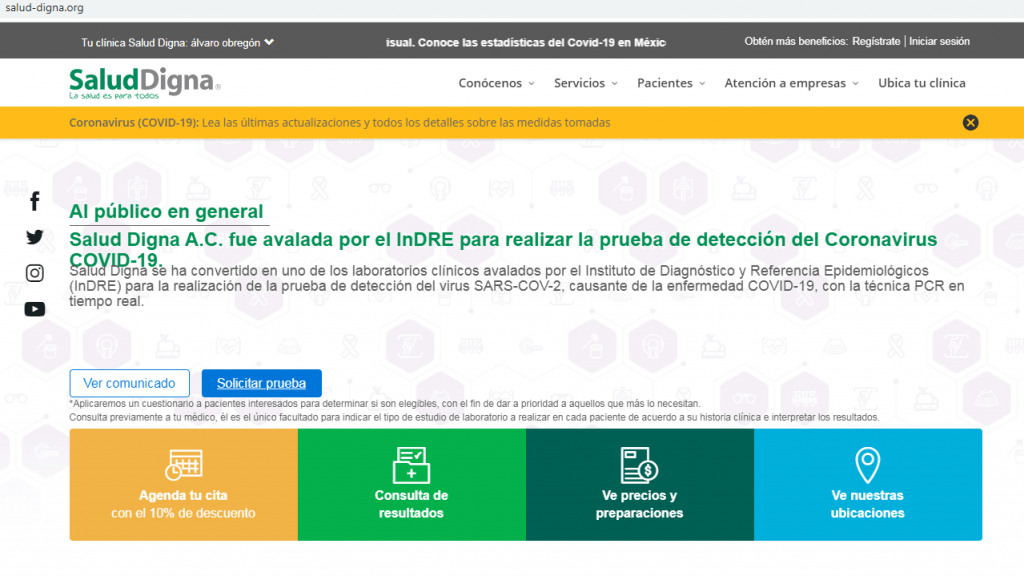Image resolution: width=1024 pixels, height=576 pixels.
Task: Open Ve precios y preparaciones label
Action: (639, 504)
